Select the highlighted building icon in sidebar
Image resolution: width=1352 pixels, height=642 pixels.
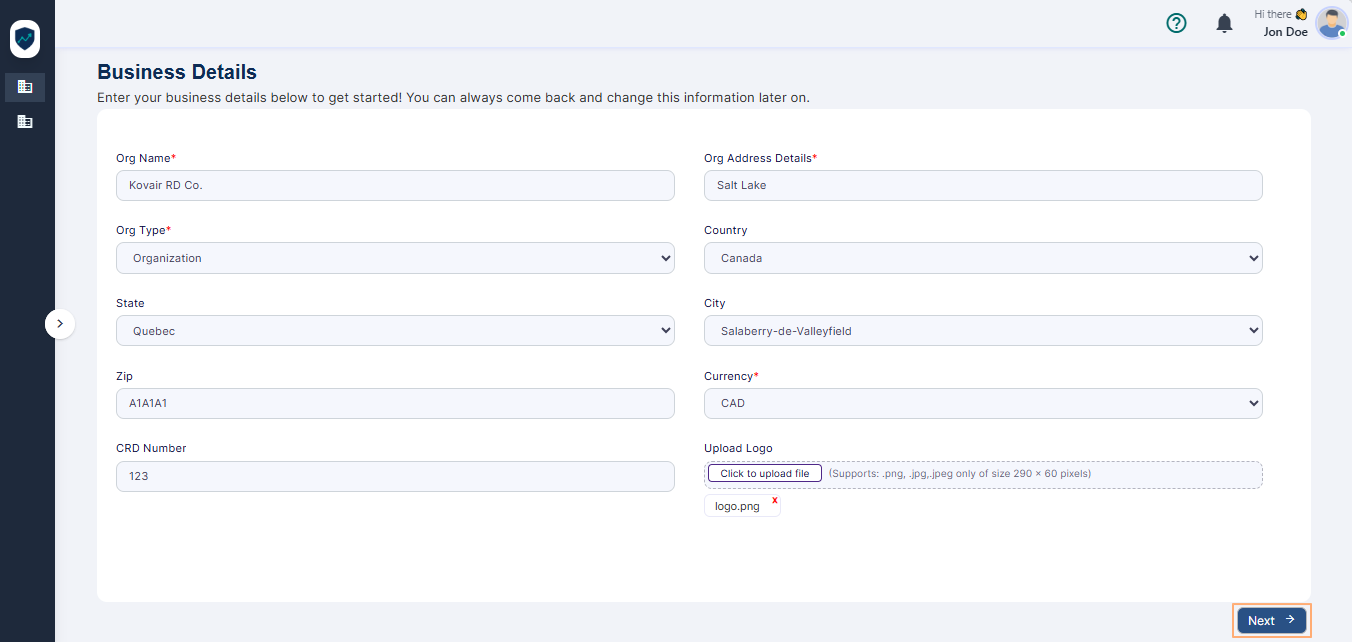click(25, 87)
